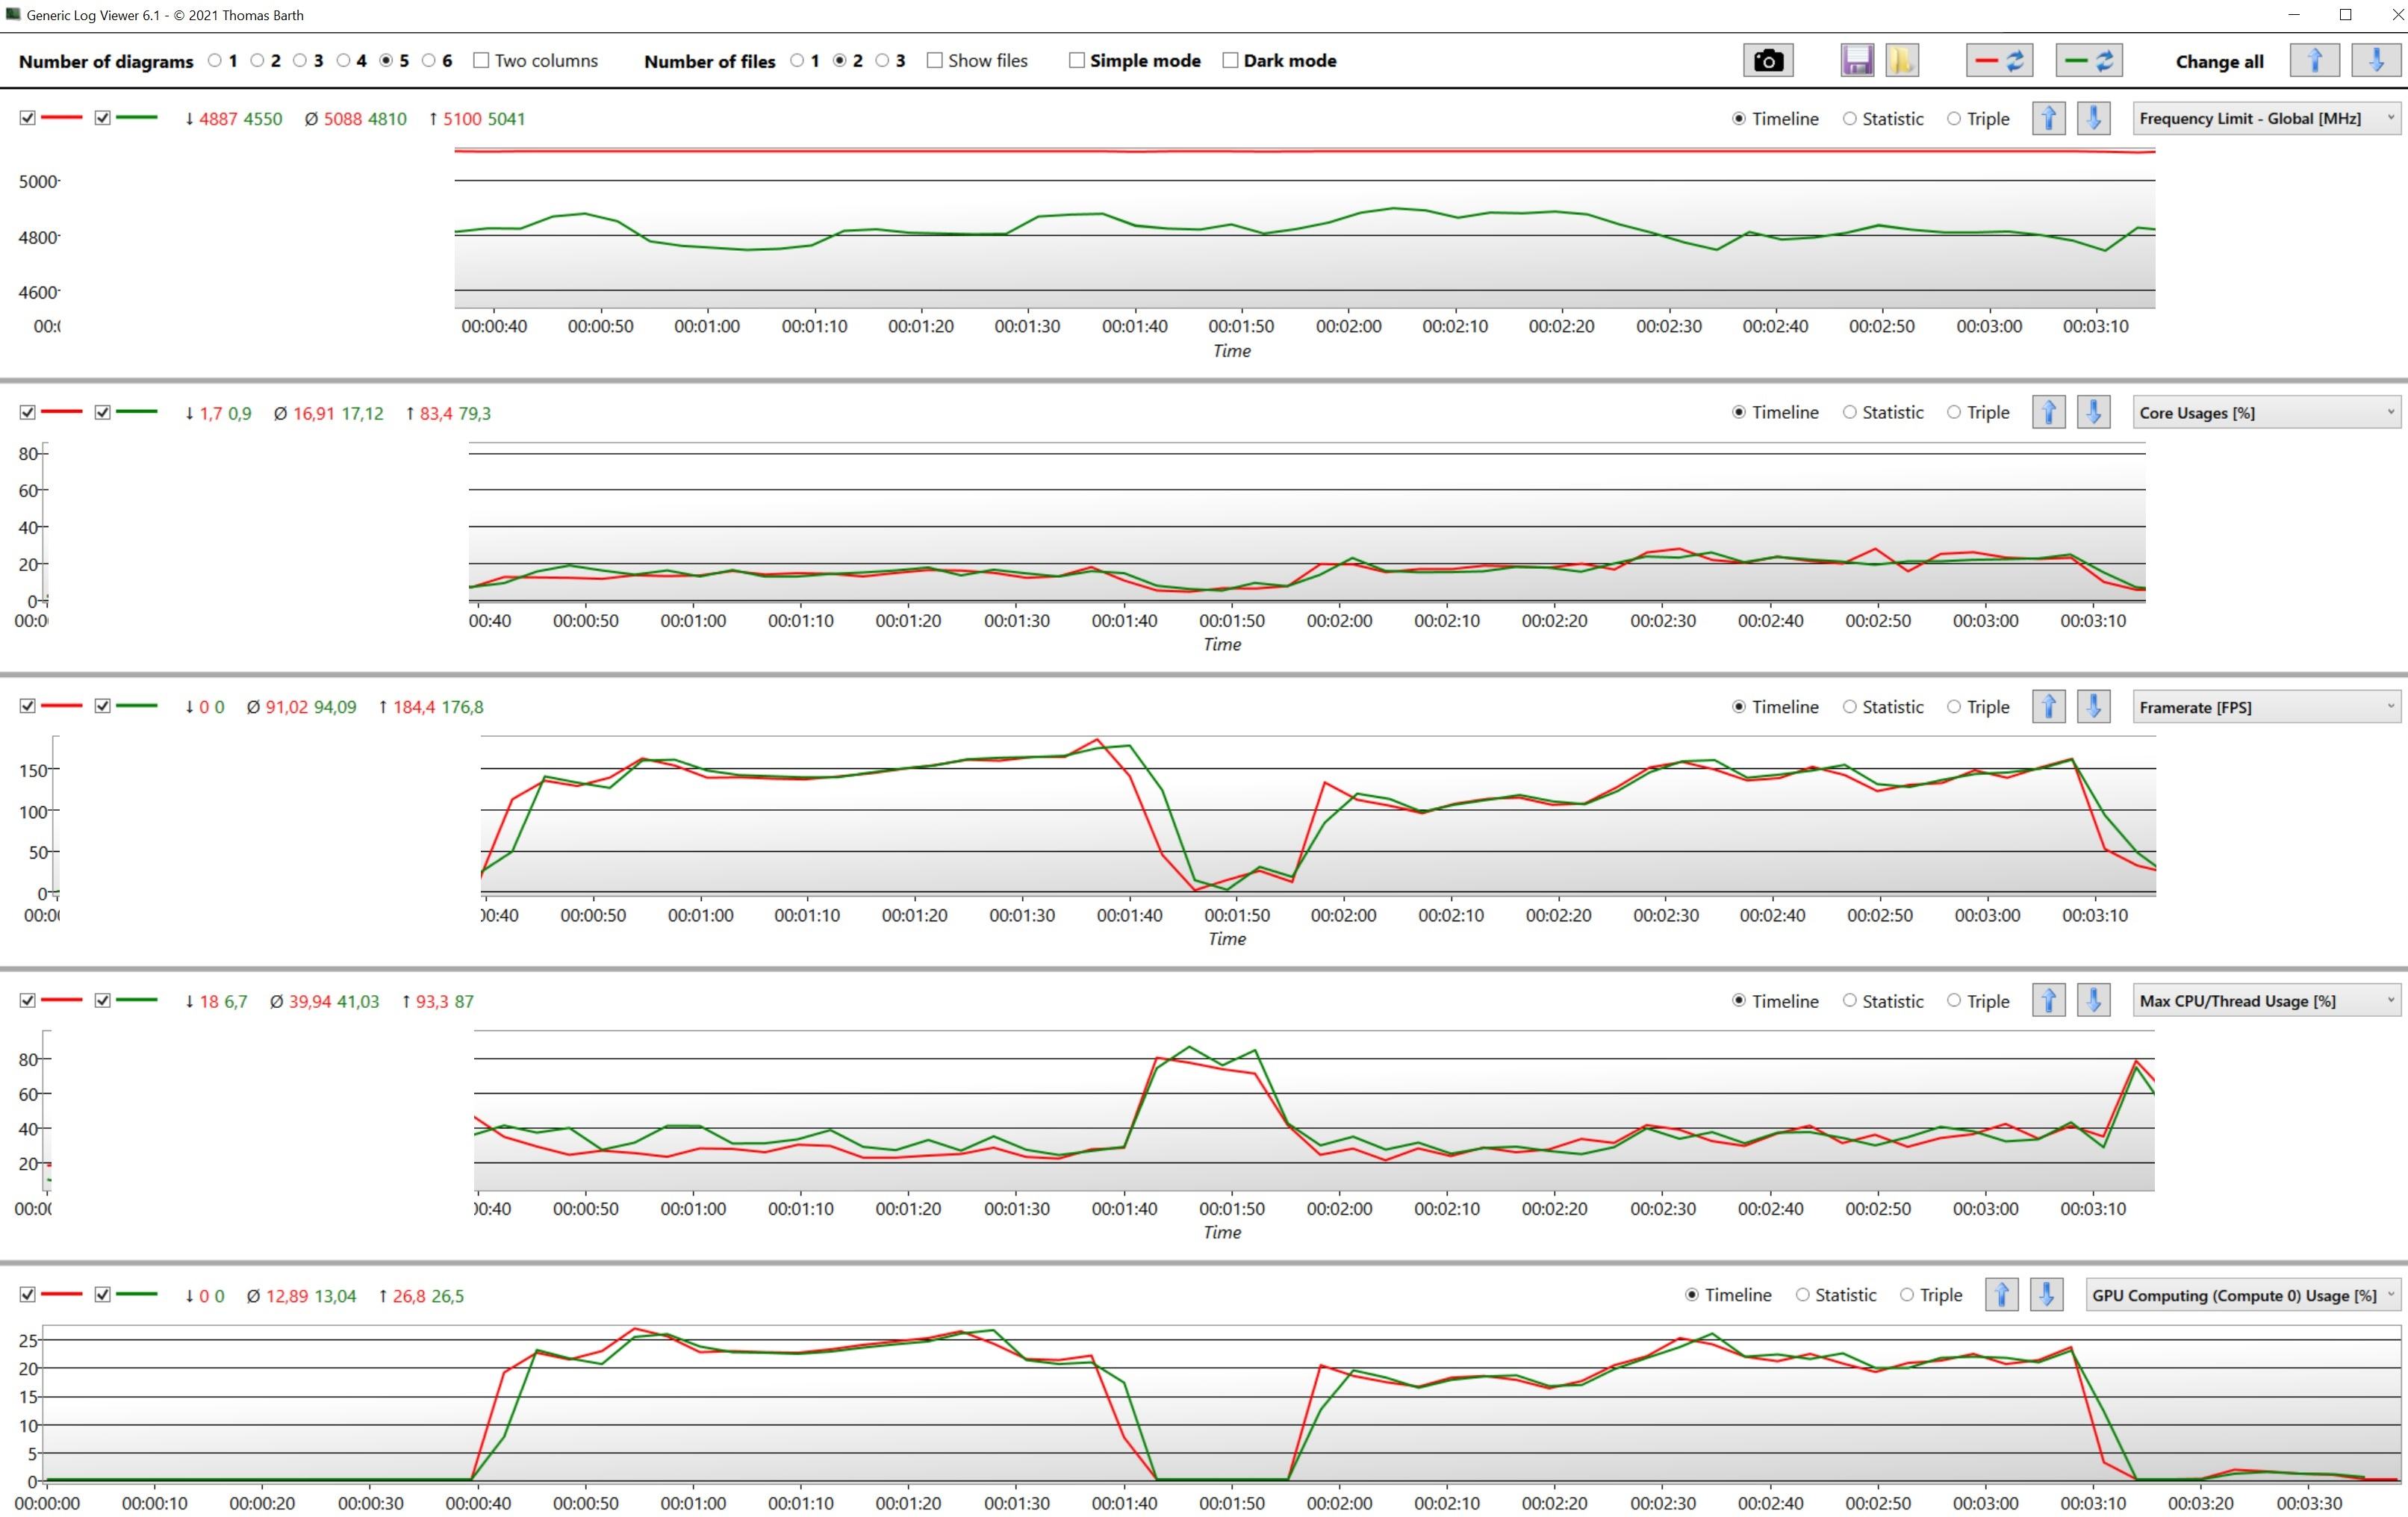Set number of diagrams to 6
The image size is (2408, 1517).
click(x=429, y=61)
